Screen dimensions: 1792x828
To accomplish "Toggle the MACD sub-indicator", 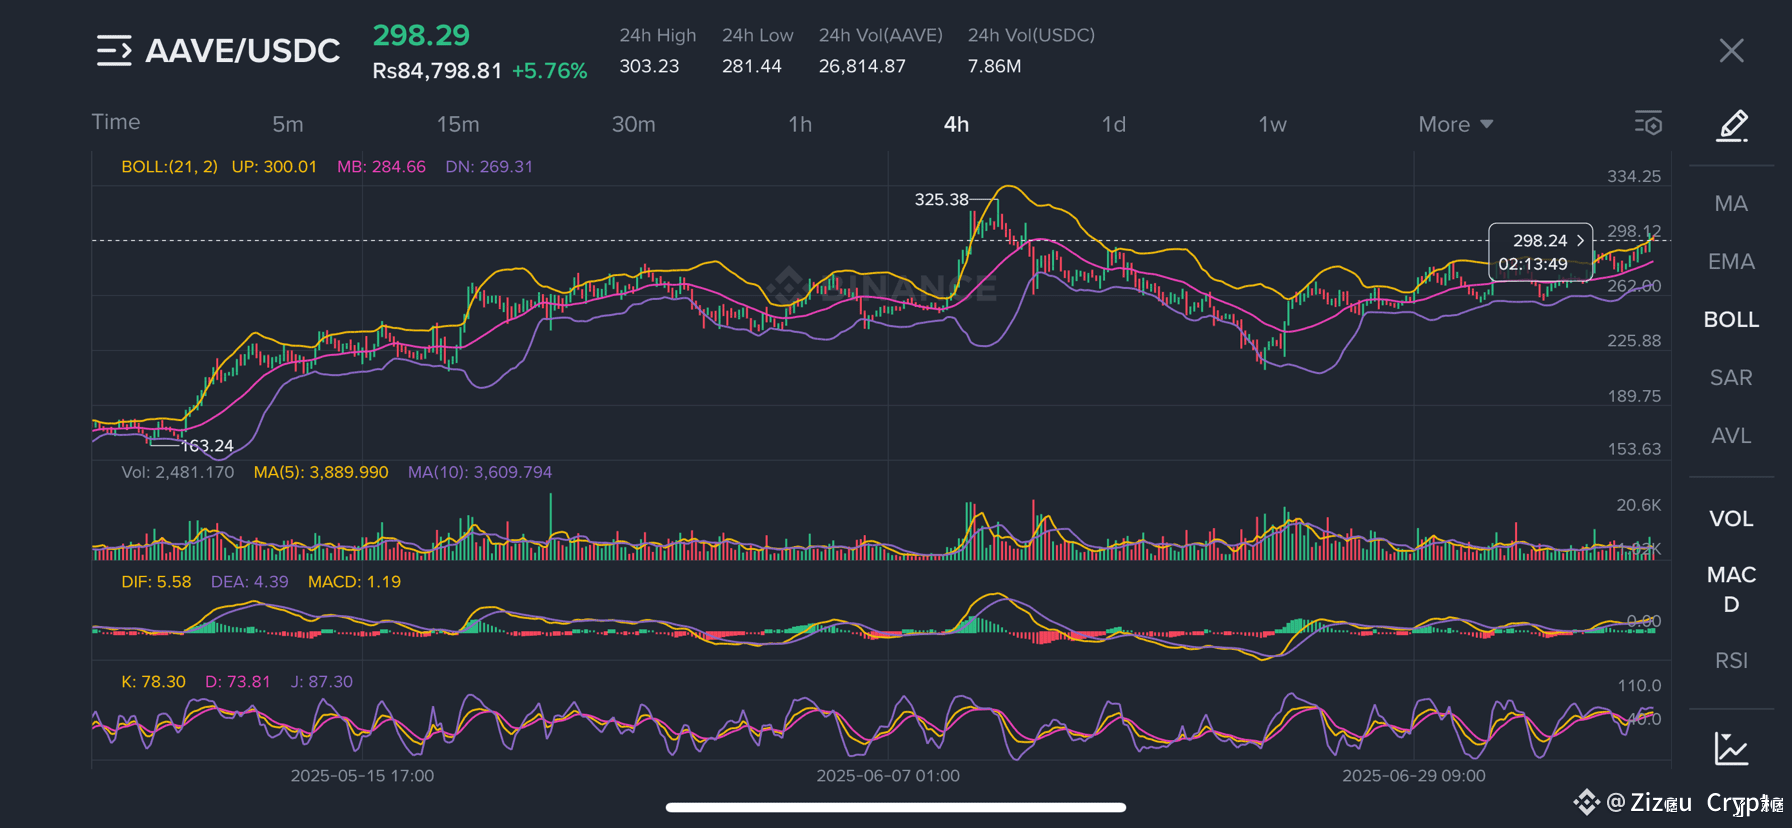I will 1731,589.
